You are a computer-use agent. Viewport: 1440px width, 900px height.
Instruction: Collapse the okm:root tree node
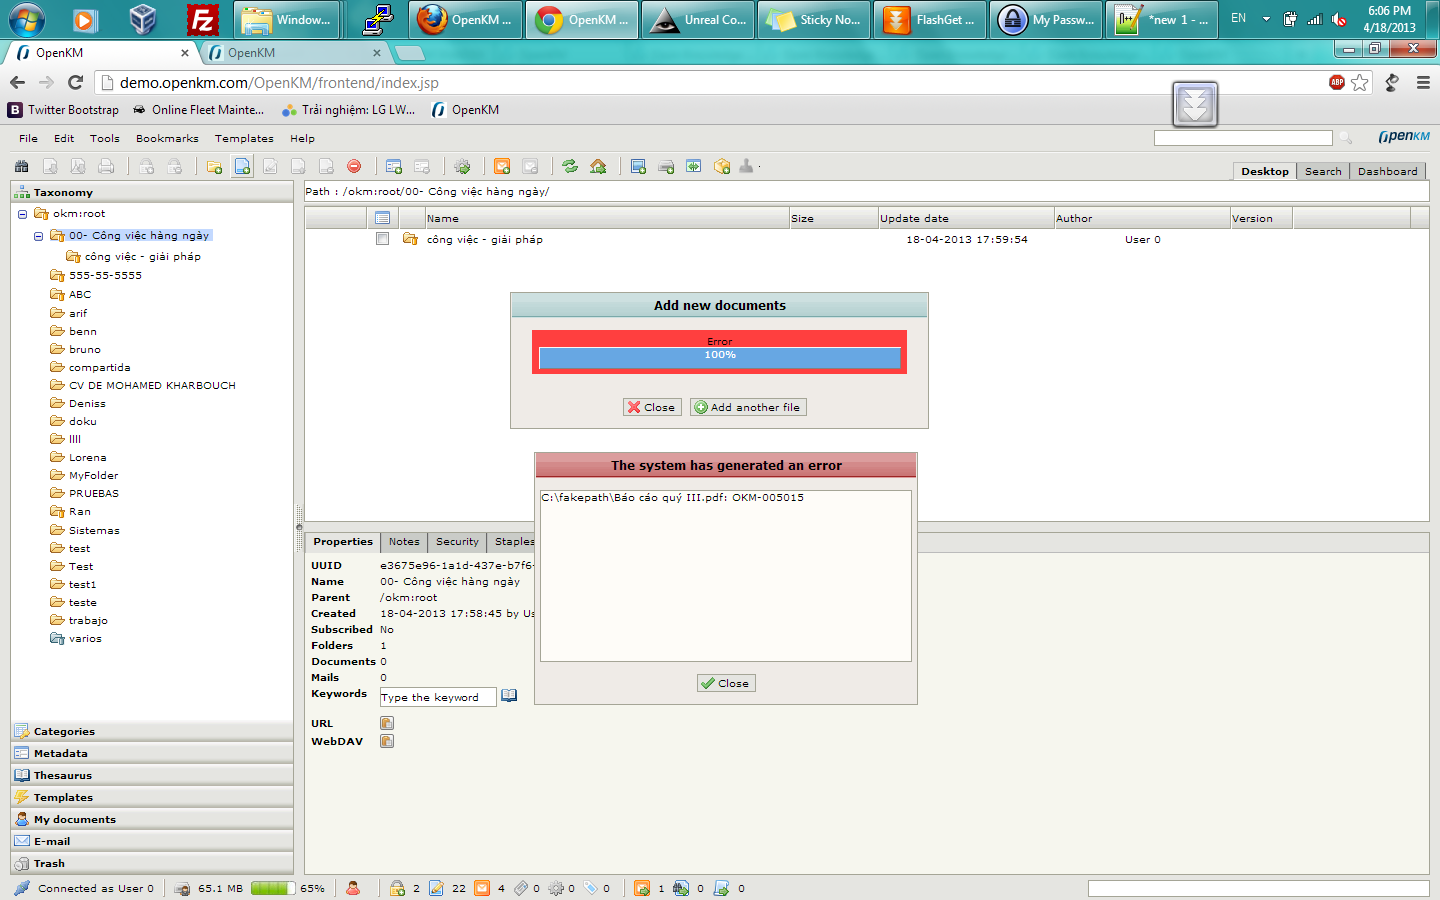pos(20,213)
